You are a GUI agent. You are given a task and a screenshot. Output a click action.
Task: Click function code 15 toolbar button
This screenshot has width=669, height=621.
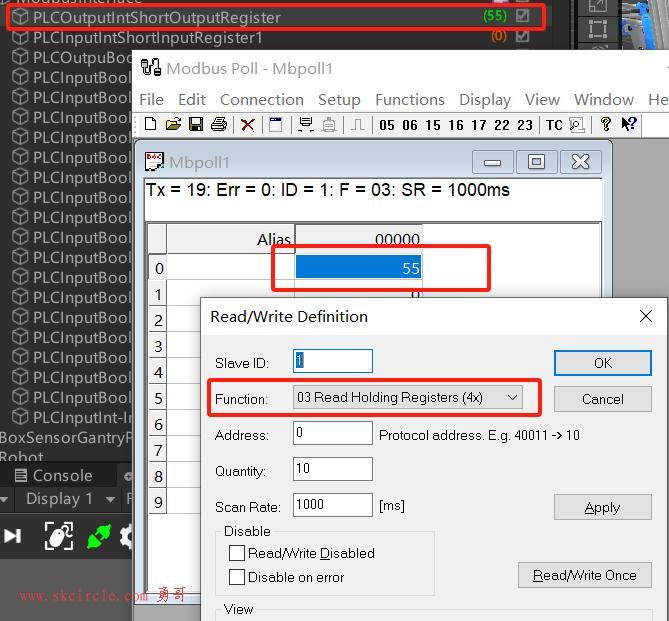pyautogui.click(x=433, y=125)
